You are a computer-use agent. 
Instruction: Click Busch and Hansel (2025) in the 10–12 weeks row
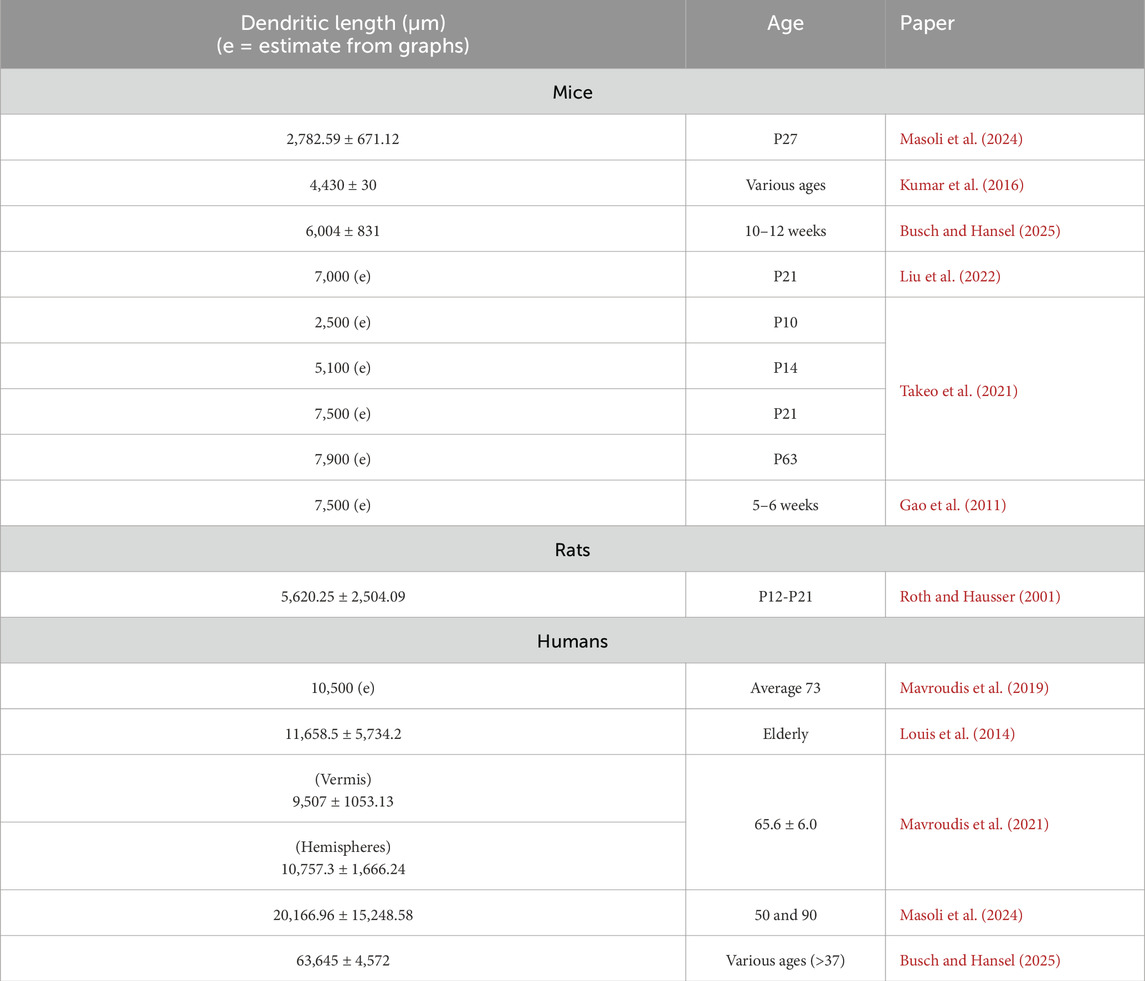[980, 230]
